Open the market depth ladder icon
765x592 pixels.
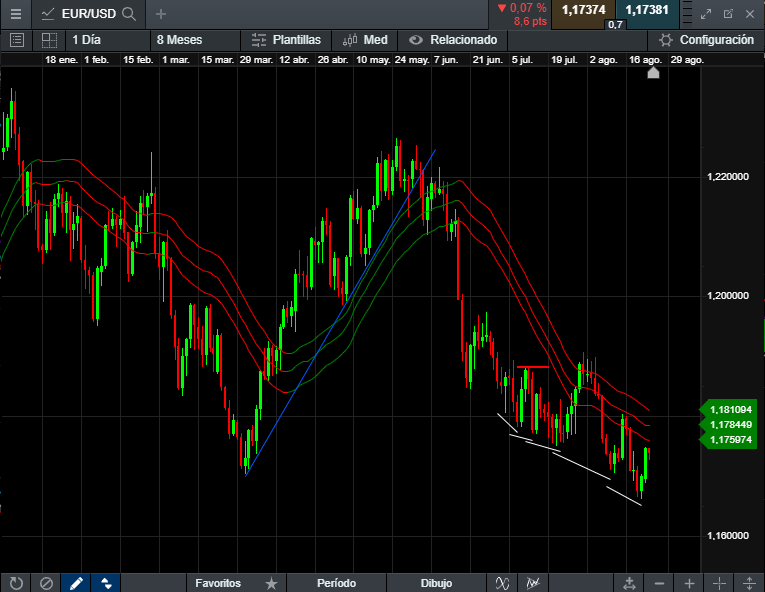[x=687, y=13]
